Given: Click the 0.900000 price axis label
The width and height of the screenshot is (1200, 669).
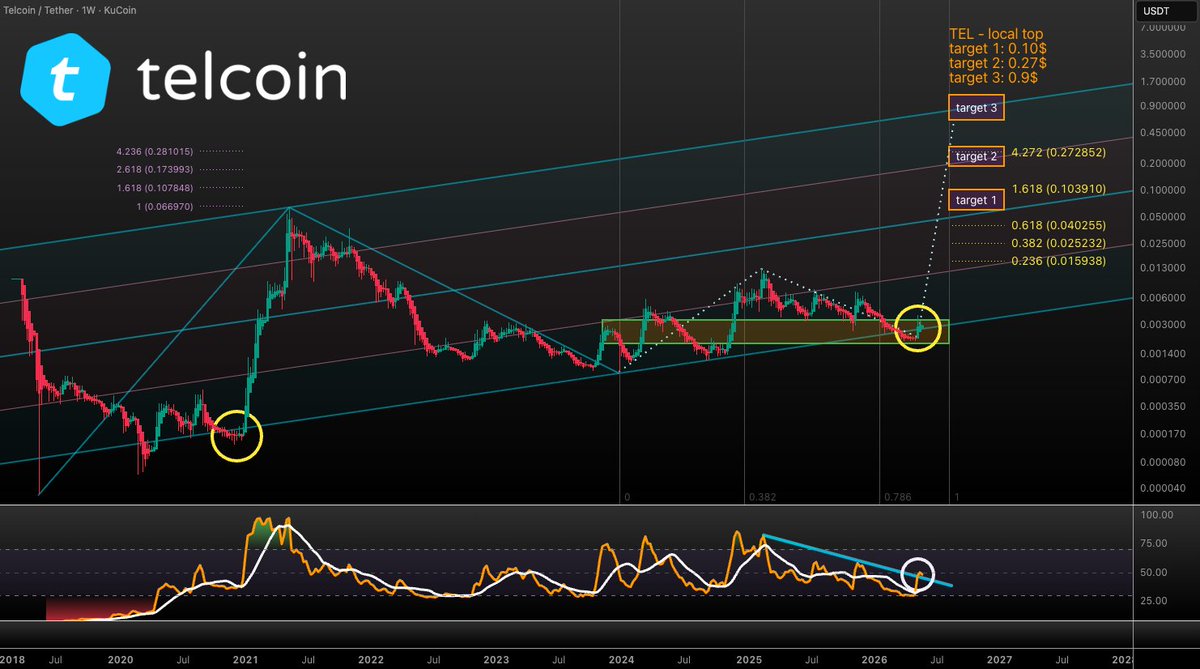Looking at the screenshot, I should [1161, 106].
